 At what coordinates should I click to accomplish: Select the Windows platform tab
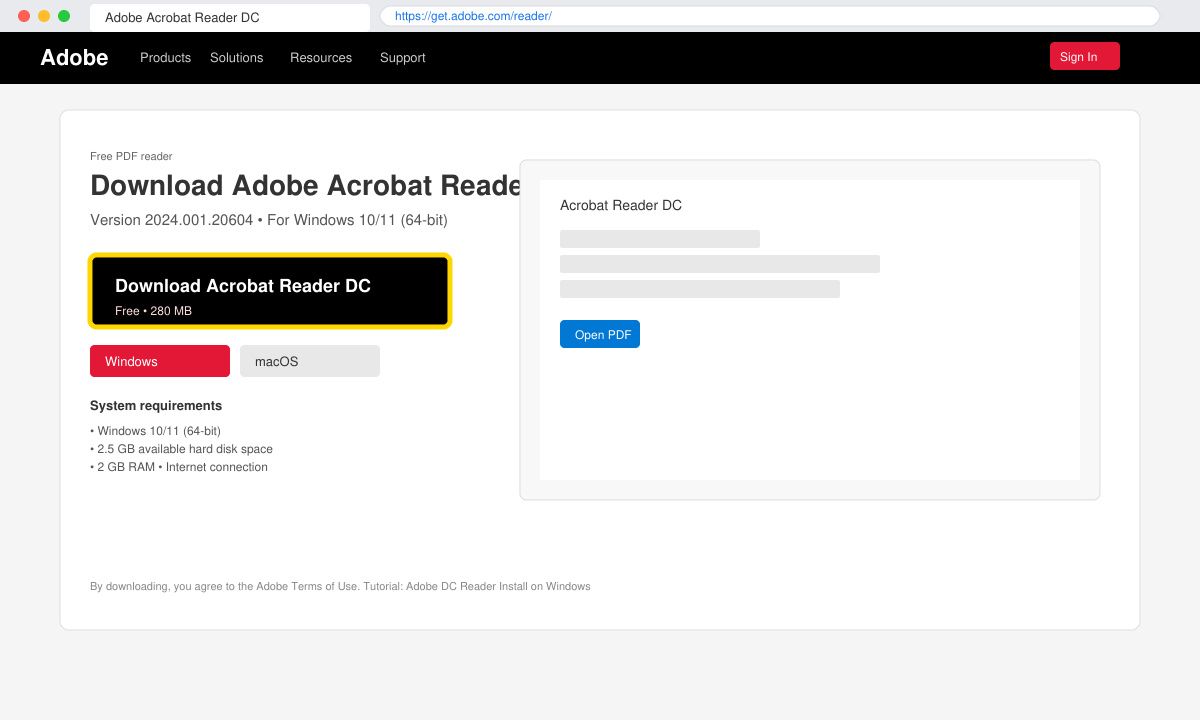(160, 361)
